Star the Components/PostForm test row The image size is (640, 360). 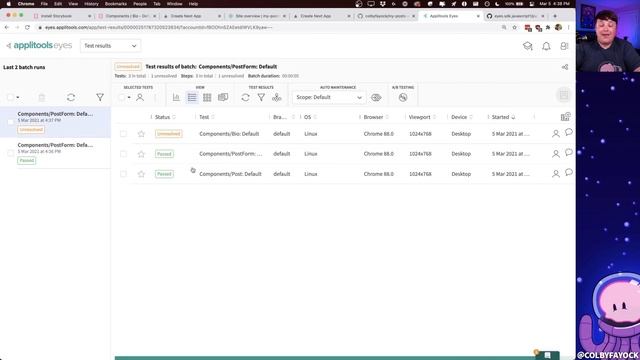coord(141,154)
